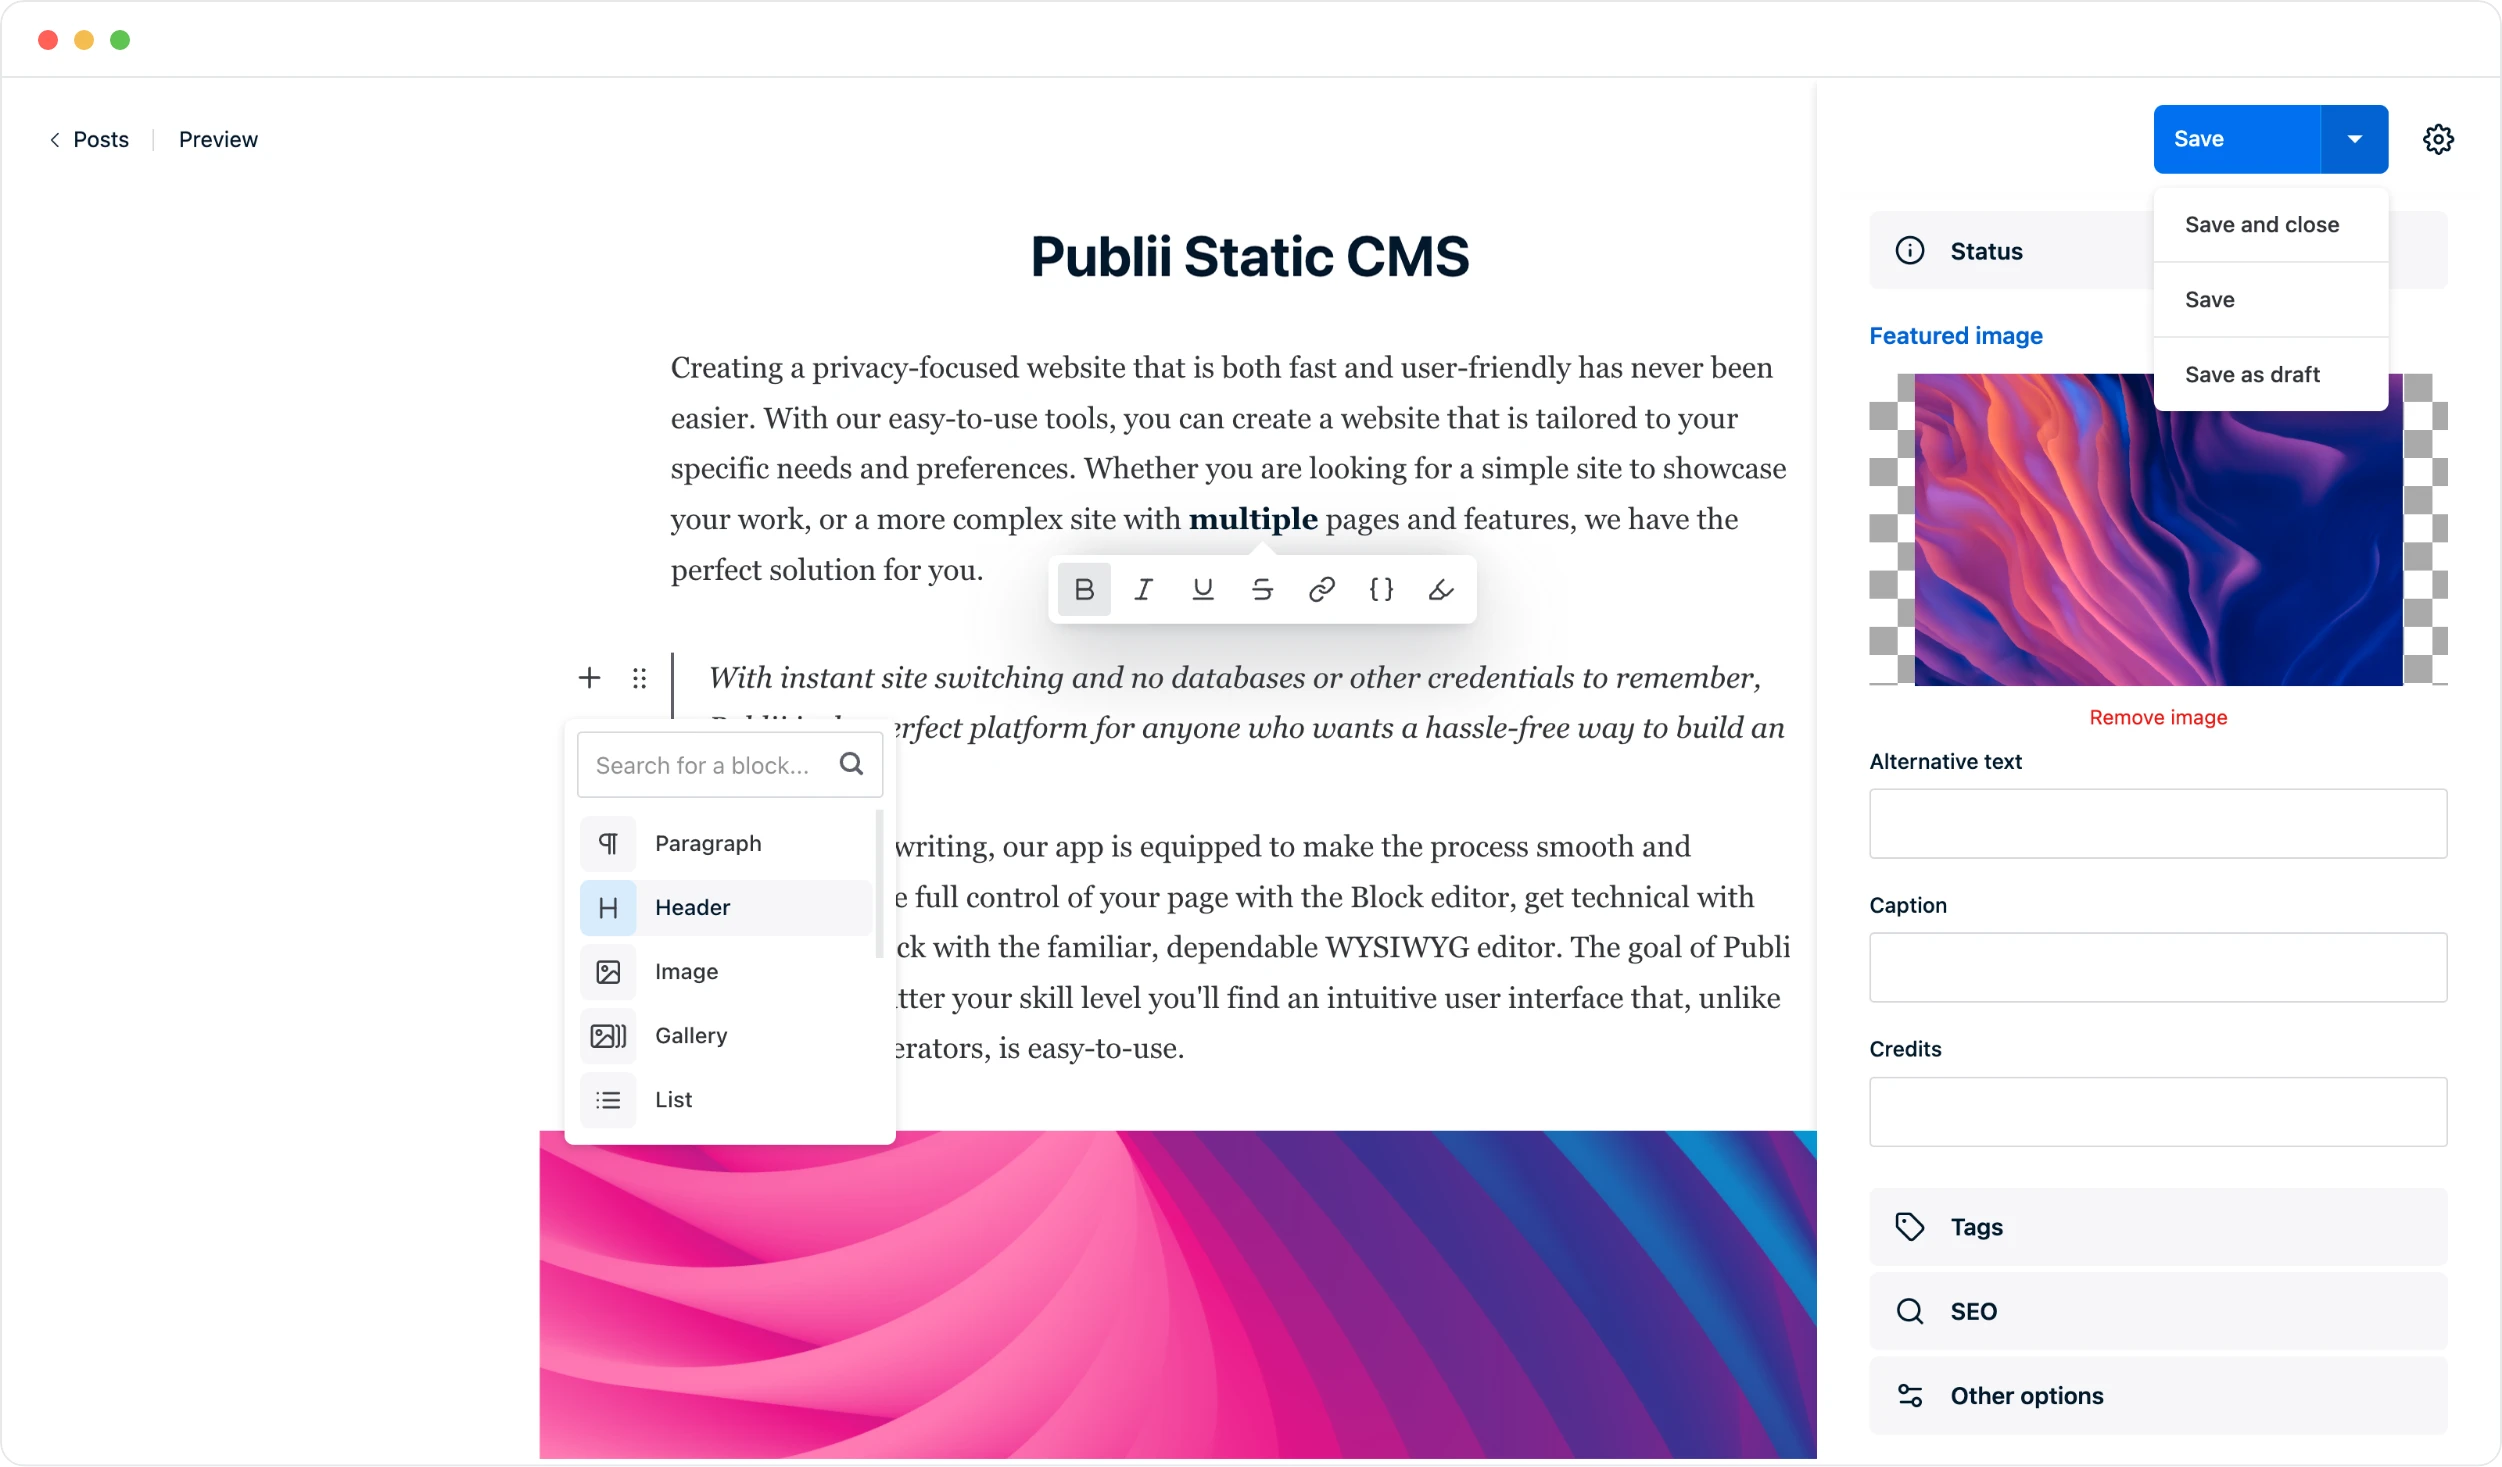Select the Eraser clear formatting icon
The image size is (2502, 1467).
pyautogui.click(x=1439, y=589)
